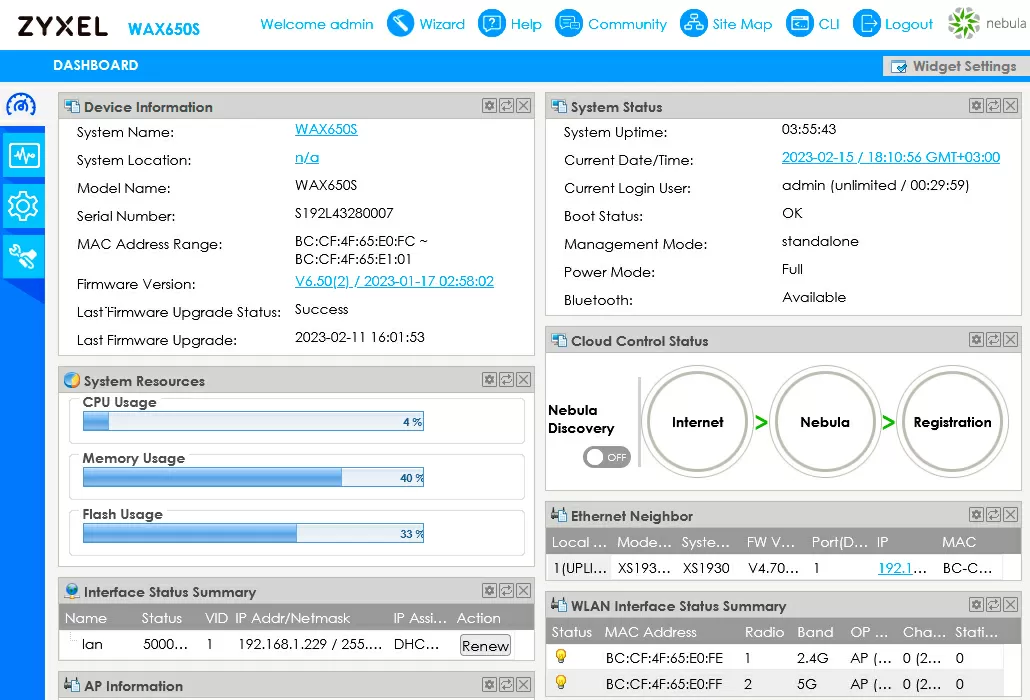Refresh the Cloud Control Status widget
1030x700 pixels.
[x=994, y=339]
